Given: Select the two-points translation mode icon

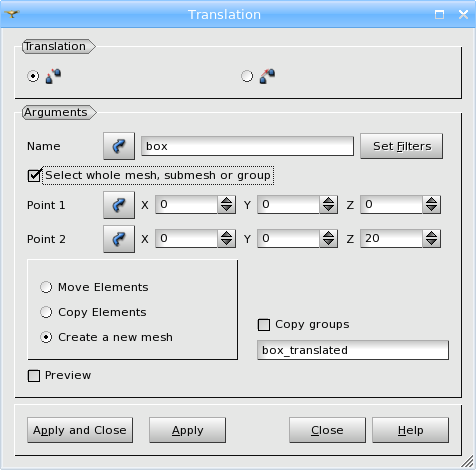Looking at the screenshot, I should pos(53,76).
